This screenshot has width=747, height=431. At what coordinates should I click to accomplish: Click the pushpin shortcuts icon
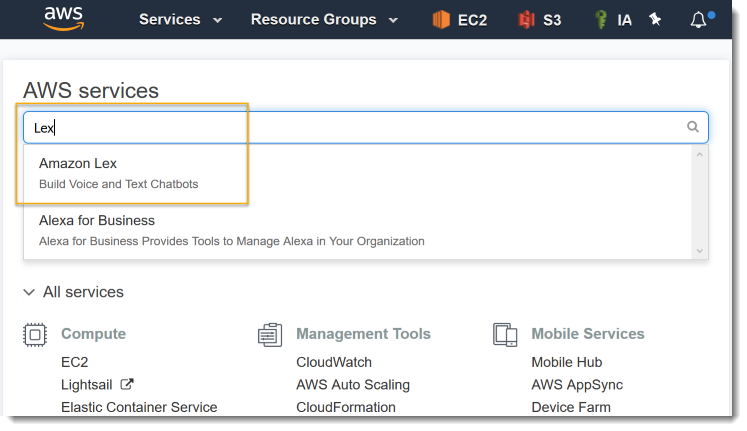(656, 20)
